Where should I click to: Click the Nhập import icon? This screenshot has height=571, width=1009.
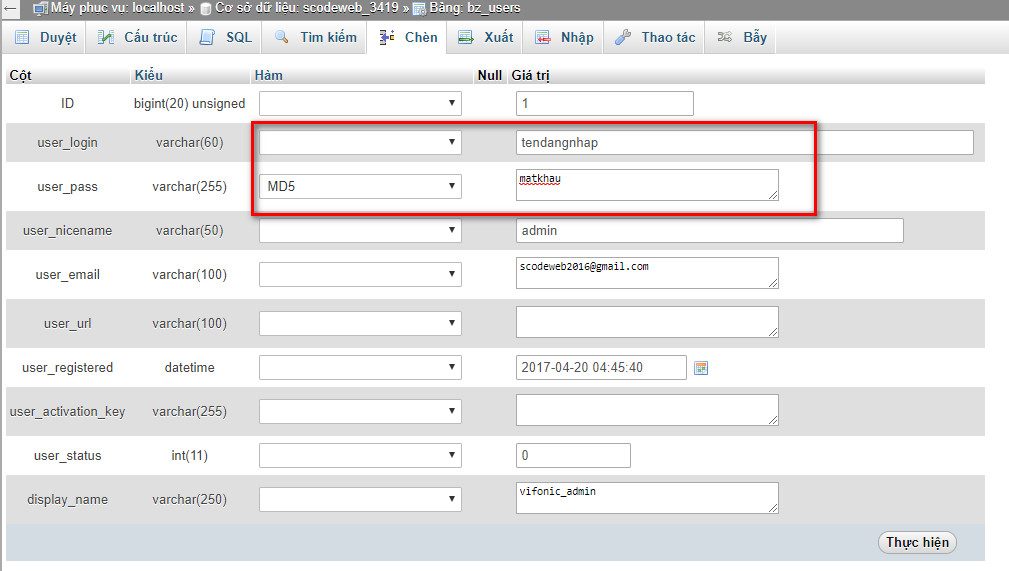(x=542, y=38)
